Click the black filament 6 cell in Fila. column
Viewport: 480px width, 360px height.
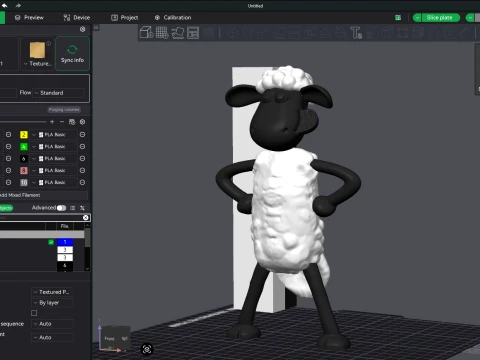click(65, 265)
